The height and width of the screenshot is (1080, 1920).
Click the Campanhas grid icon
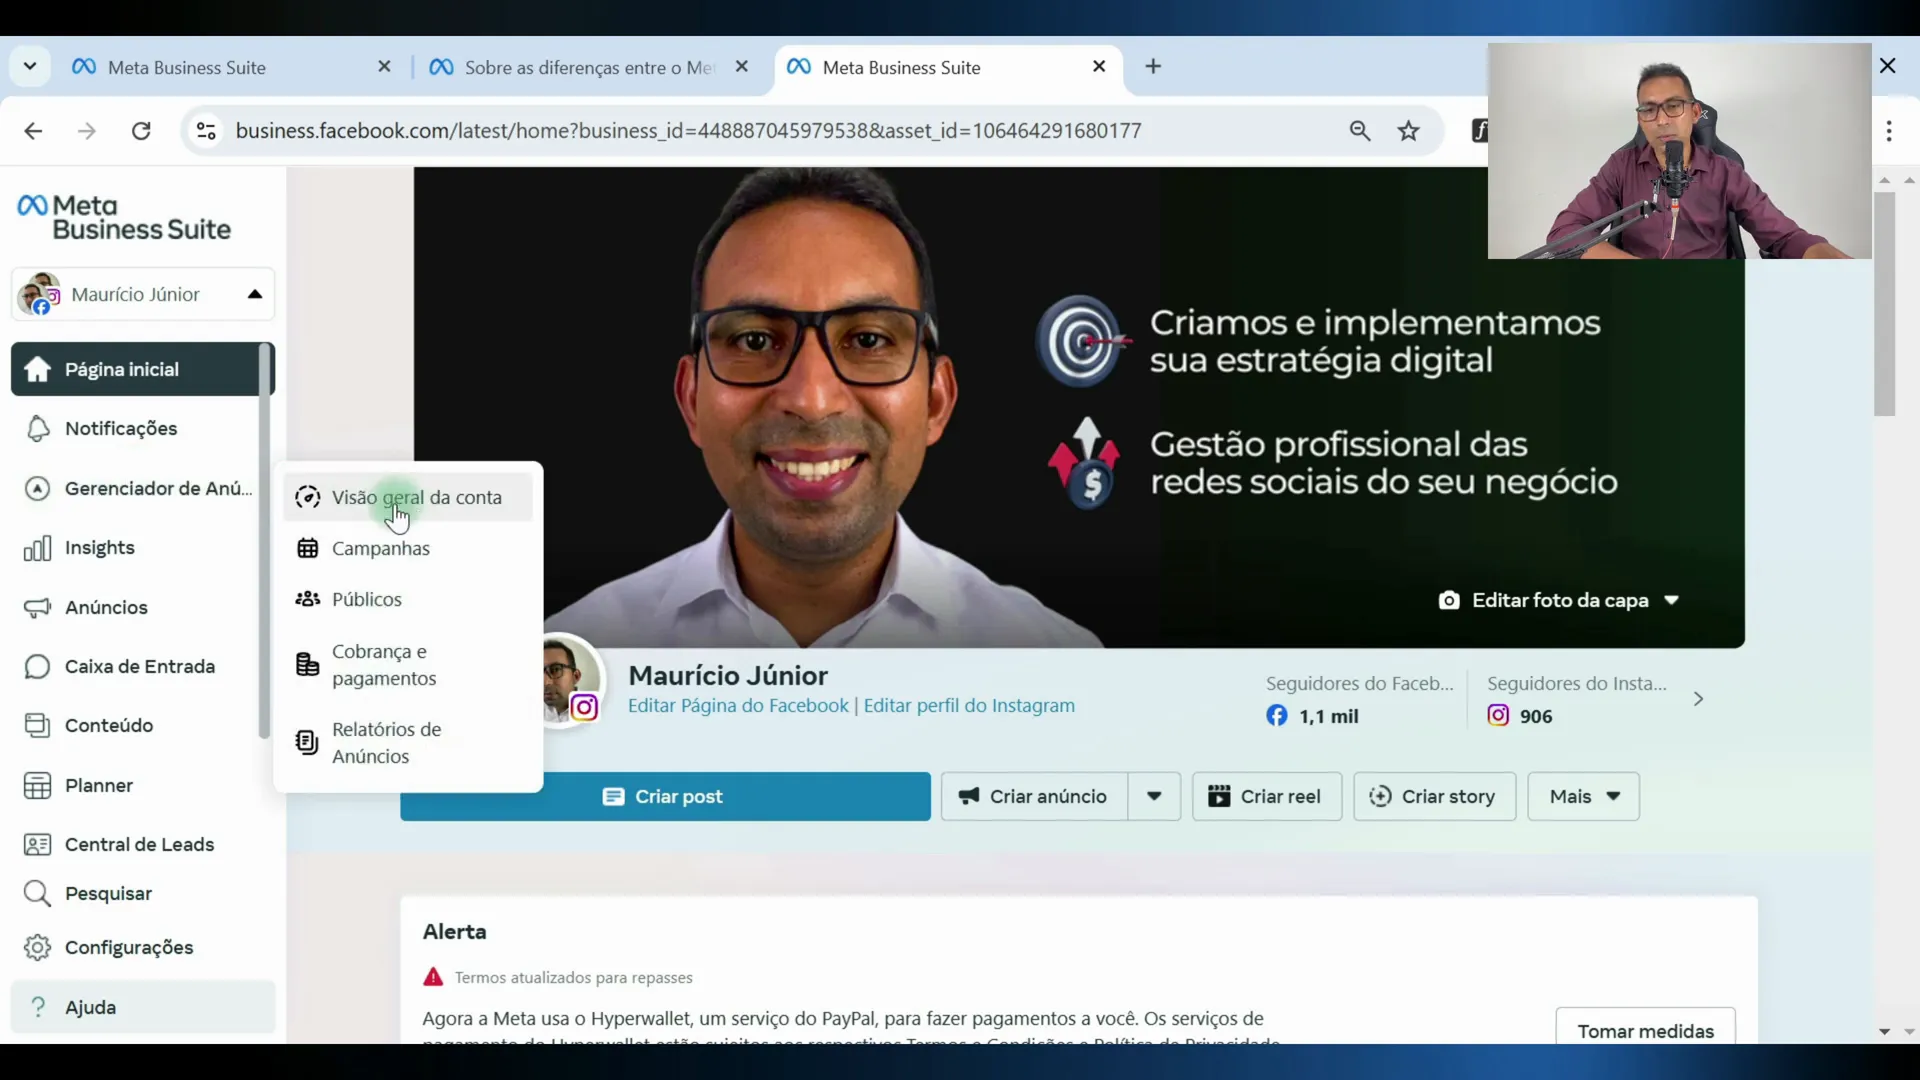(x=308, y=548)
